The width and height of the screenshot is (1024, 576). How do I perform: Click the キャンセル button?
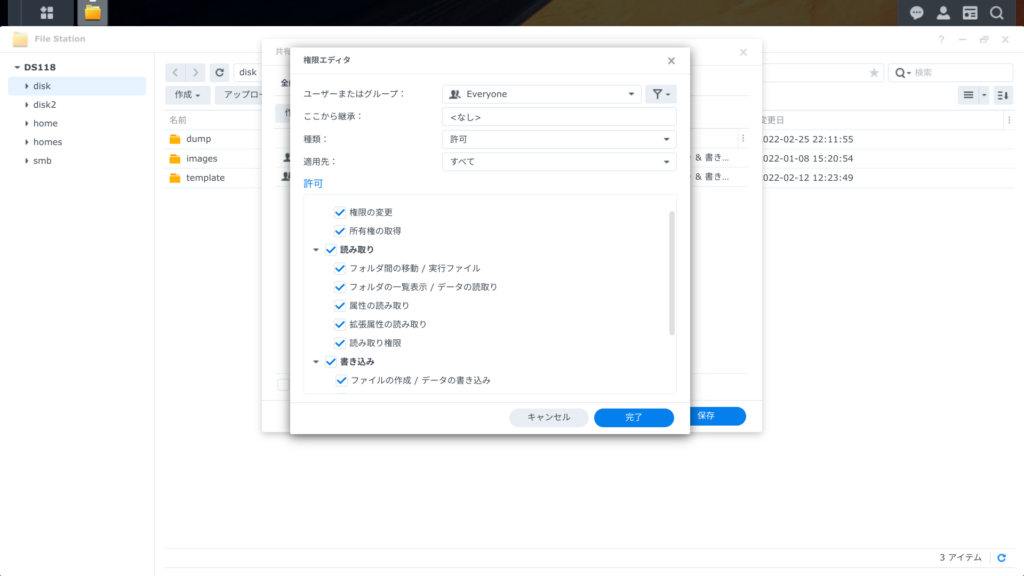(548, 417)
